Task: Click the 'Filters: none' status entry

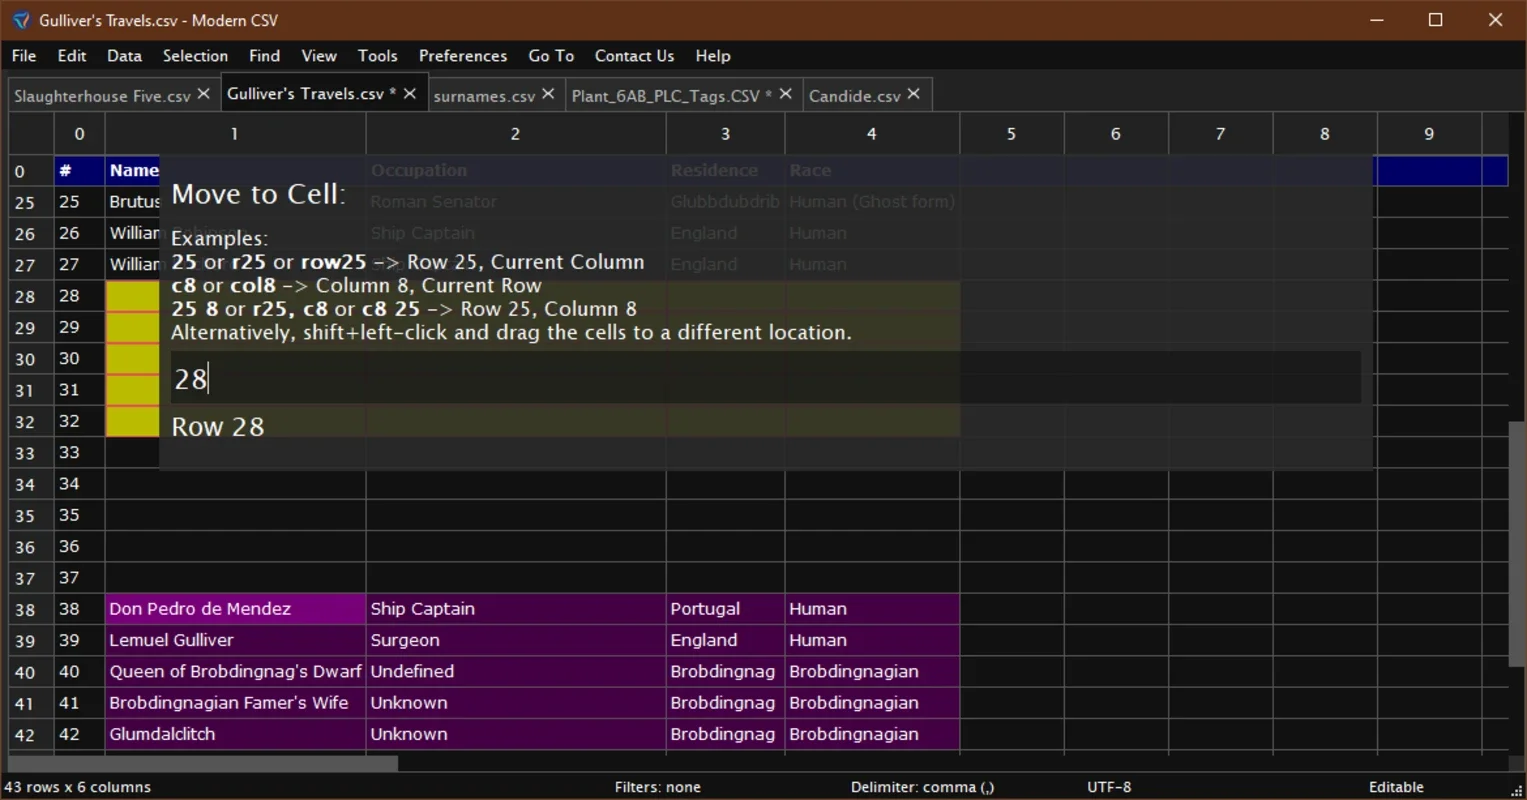Action: coord(658,787)
